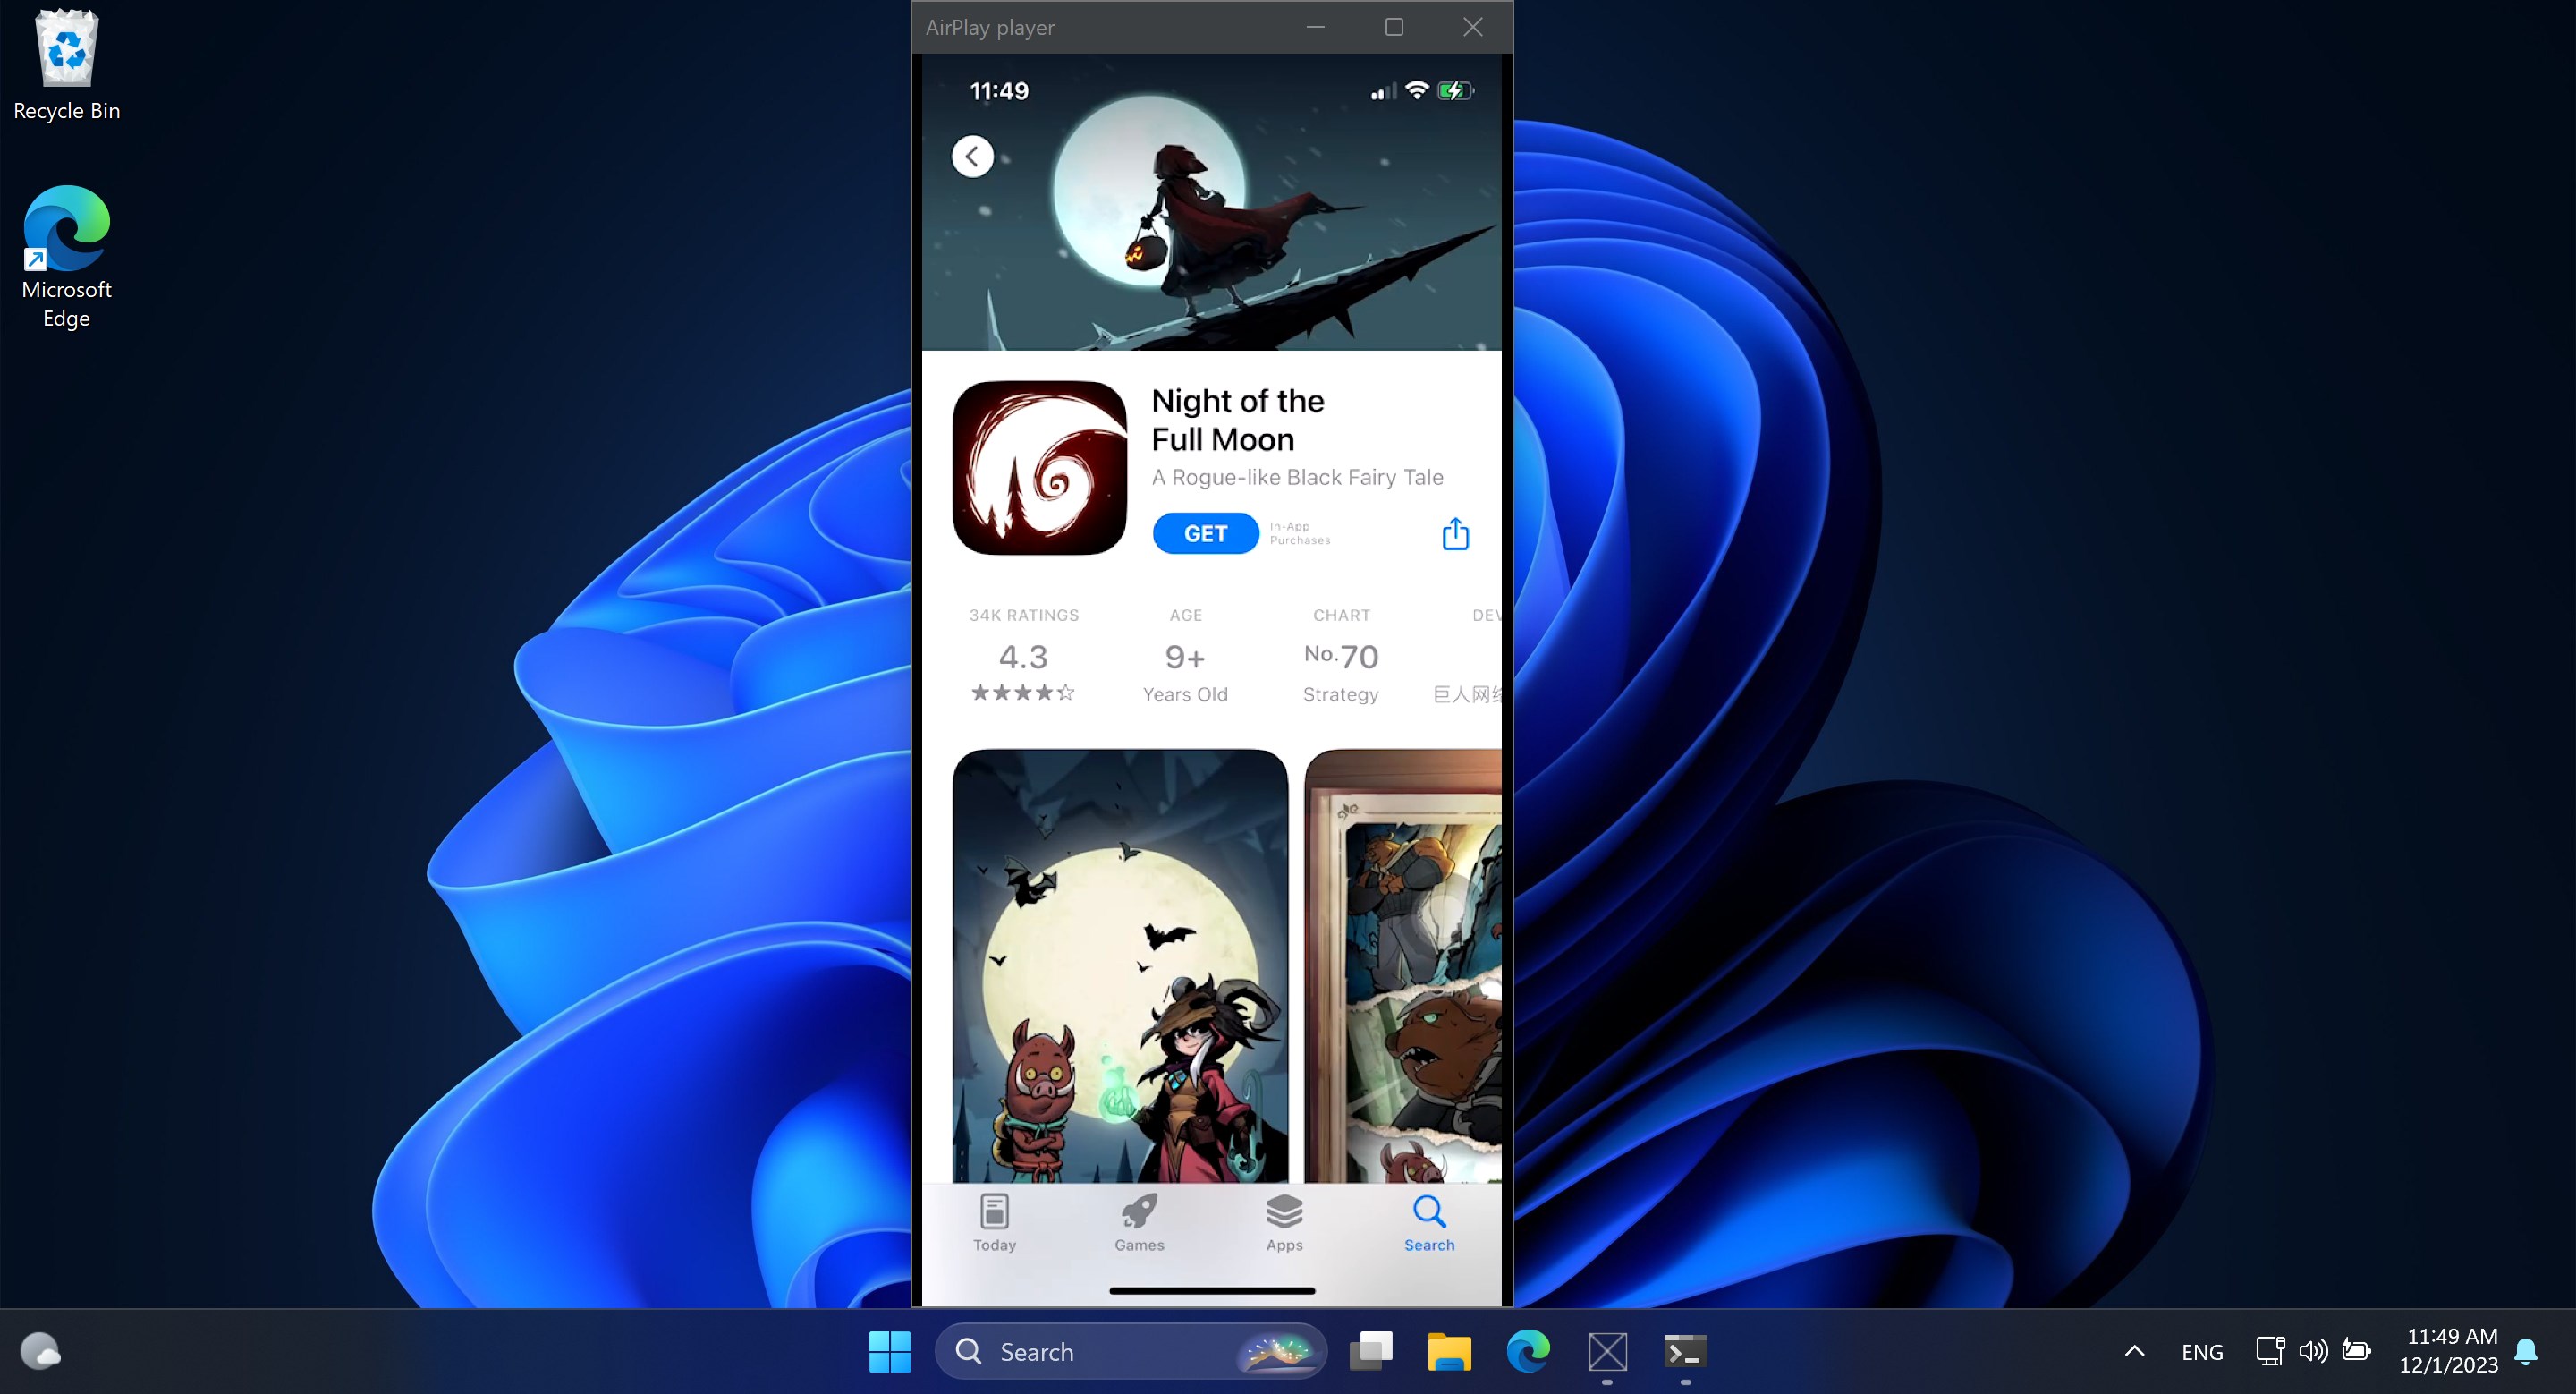Screen dimensions: 2576x1394
Task: Expand the hidden system tray icons
Action: point(2134,1351)
